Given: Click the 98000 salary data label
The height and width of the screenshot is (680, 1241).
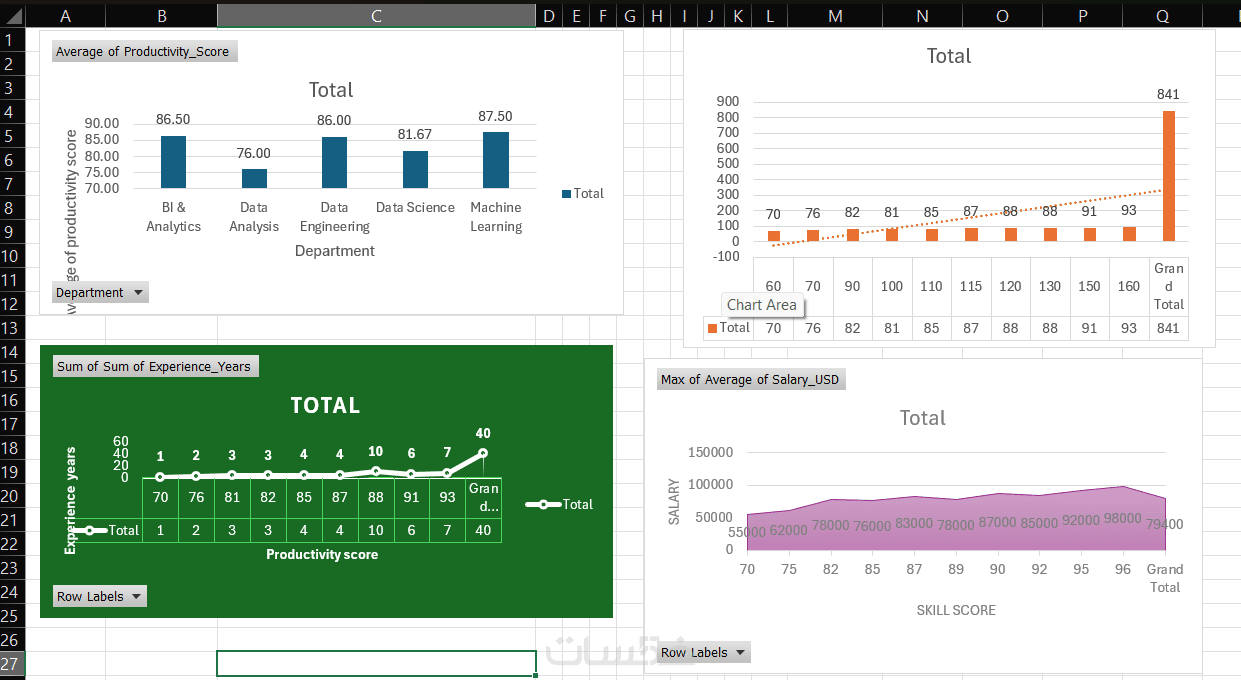Looking at the screenshot, I should [x=1123, y=518].
